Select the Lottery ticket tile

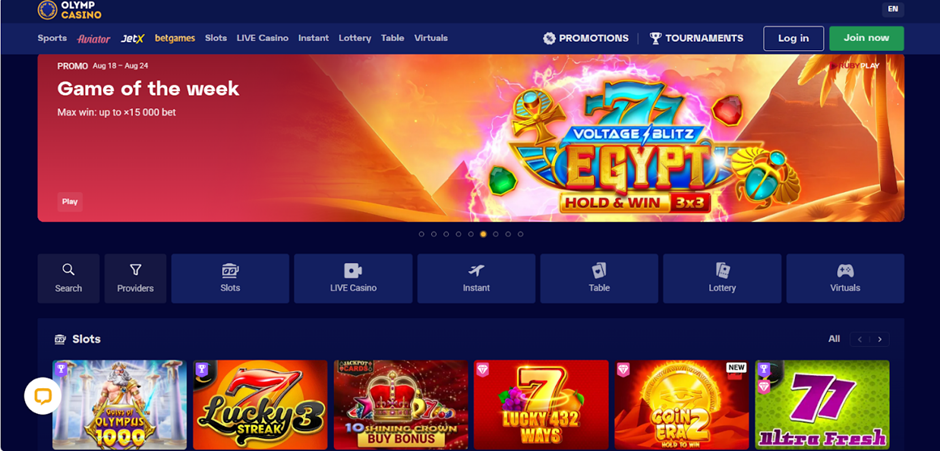pyautogui.click(x=722, y=278)
